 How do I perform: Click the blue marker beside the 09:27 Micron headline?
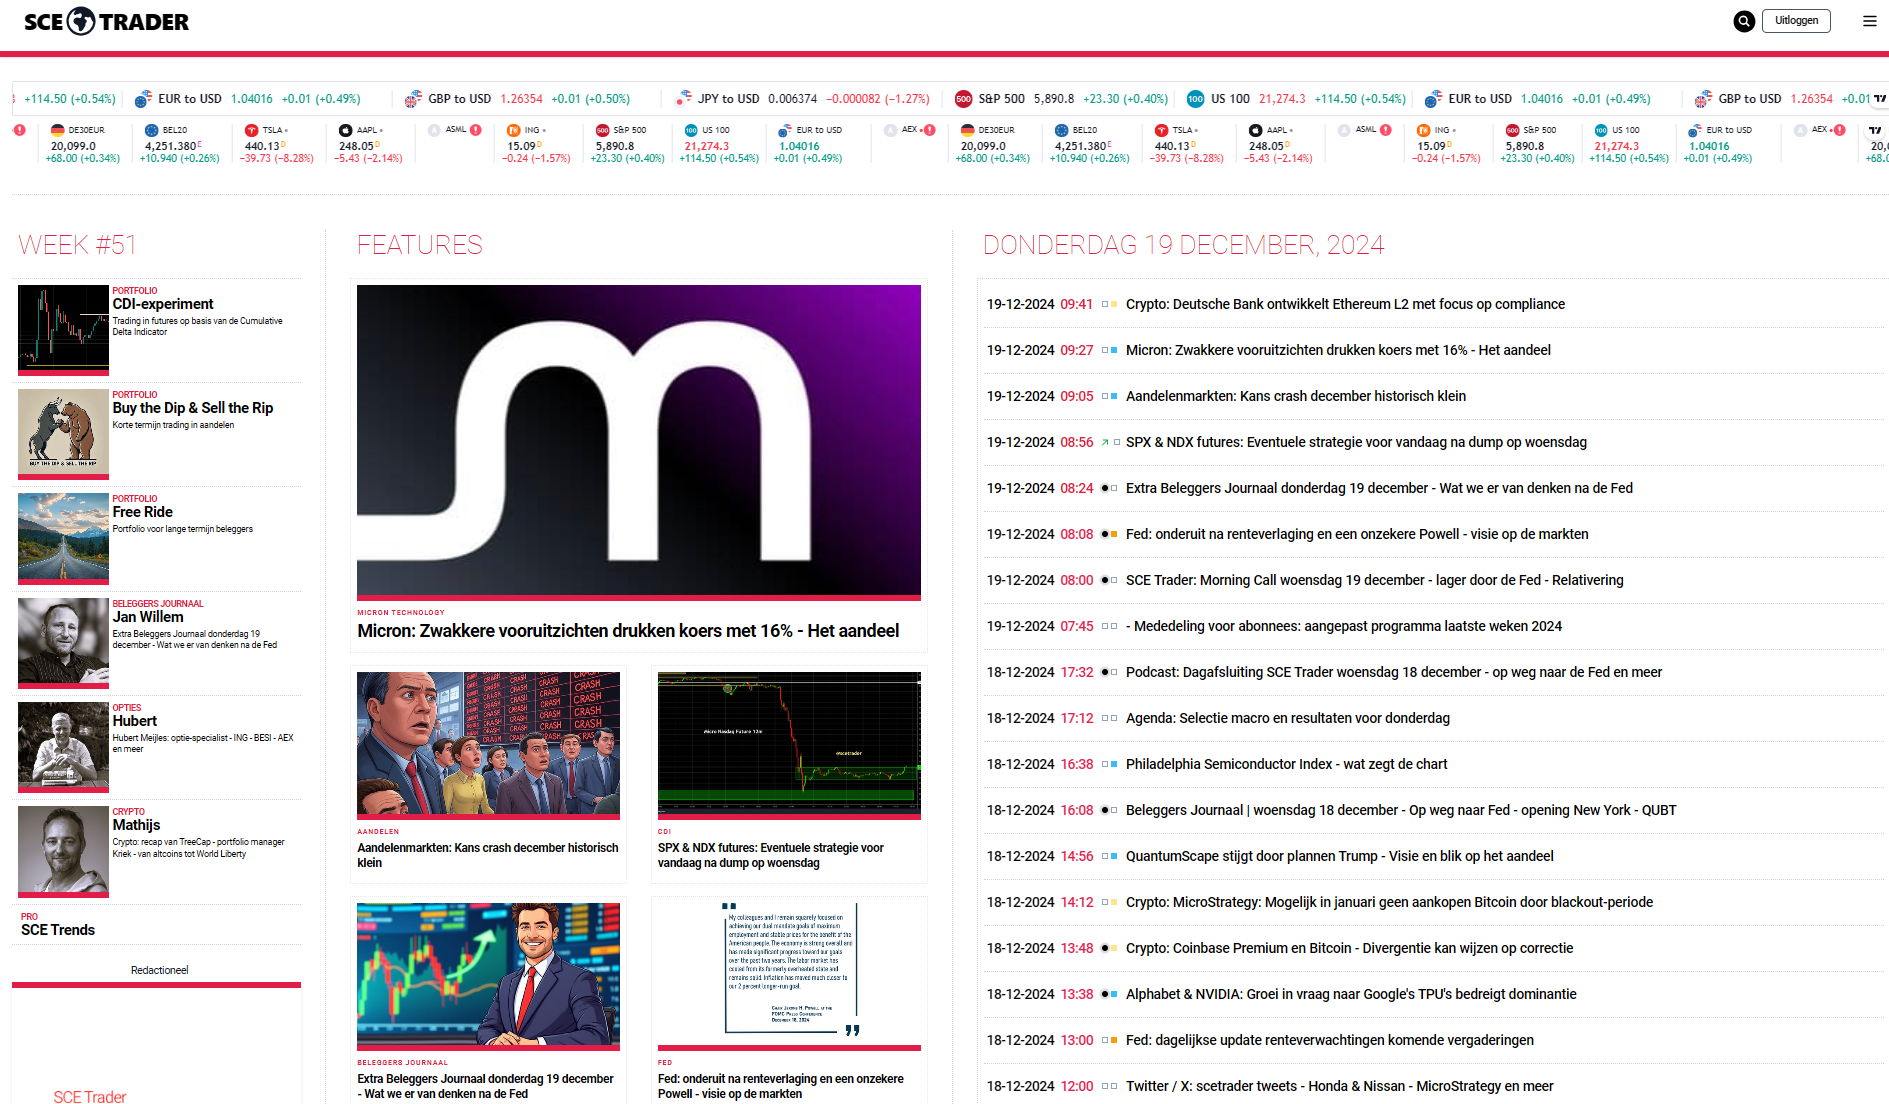coord(1114,350)
